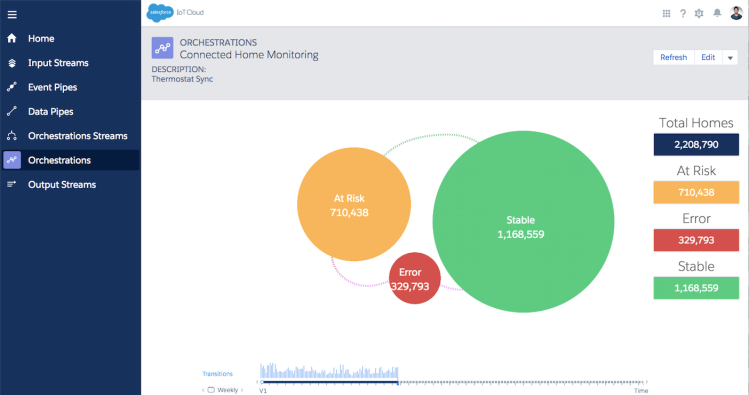This screenshot has width=749, height=395.
Task: Select the red Error bubble
Action: [414, 278]
